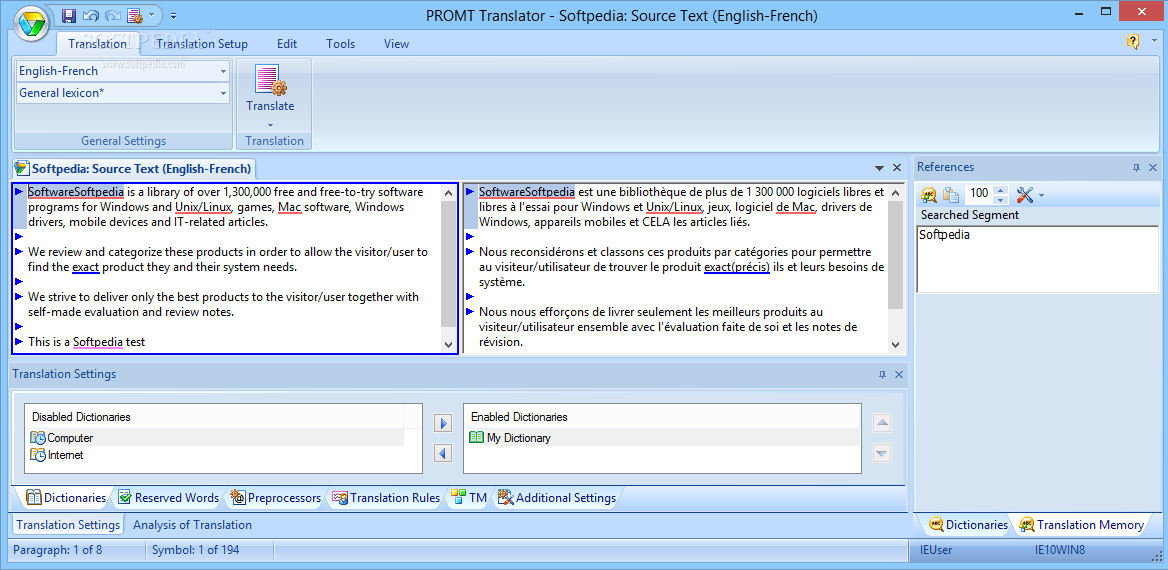The height and width of the screenshot is (570, 1168).
Task: Open the Preprocessors tab
Action: 276,497
